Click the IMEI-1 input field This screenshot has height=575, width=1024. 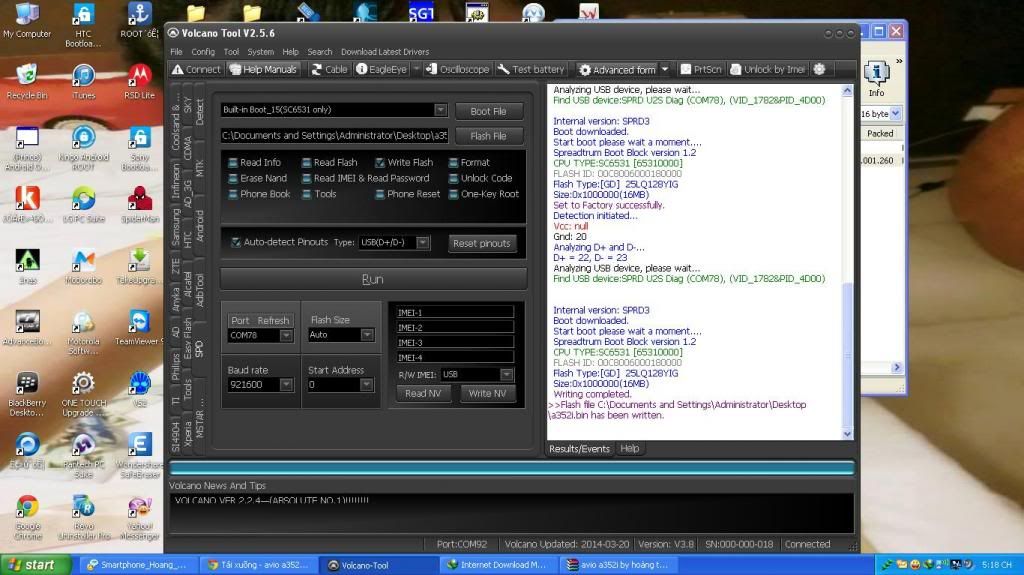pyautogui.click(x=455, y=312)
